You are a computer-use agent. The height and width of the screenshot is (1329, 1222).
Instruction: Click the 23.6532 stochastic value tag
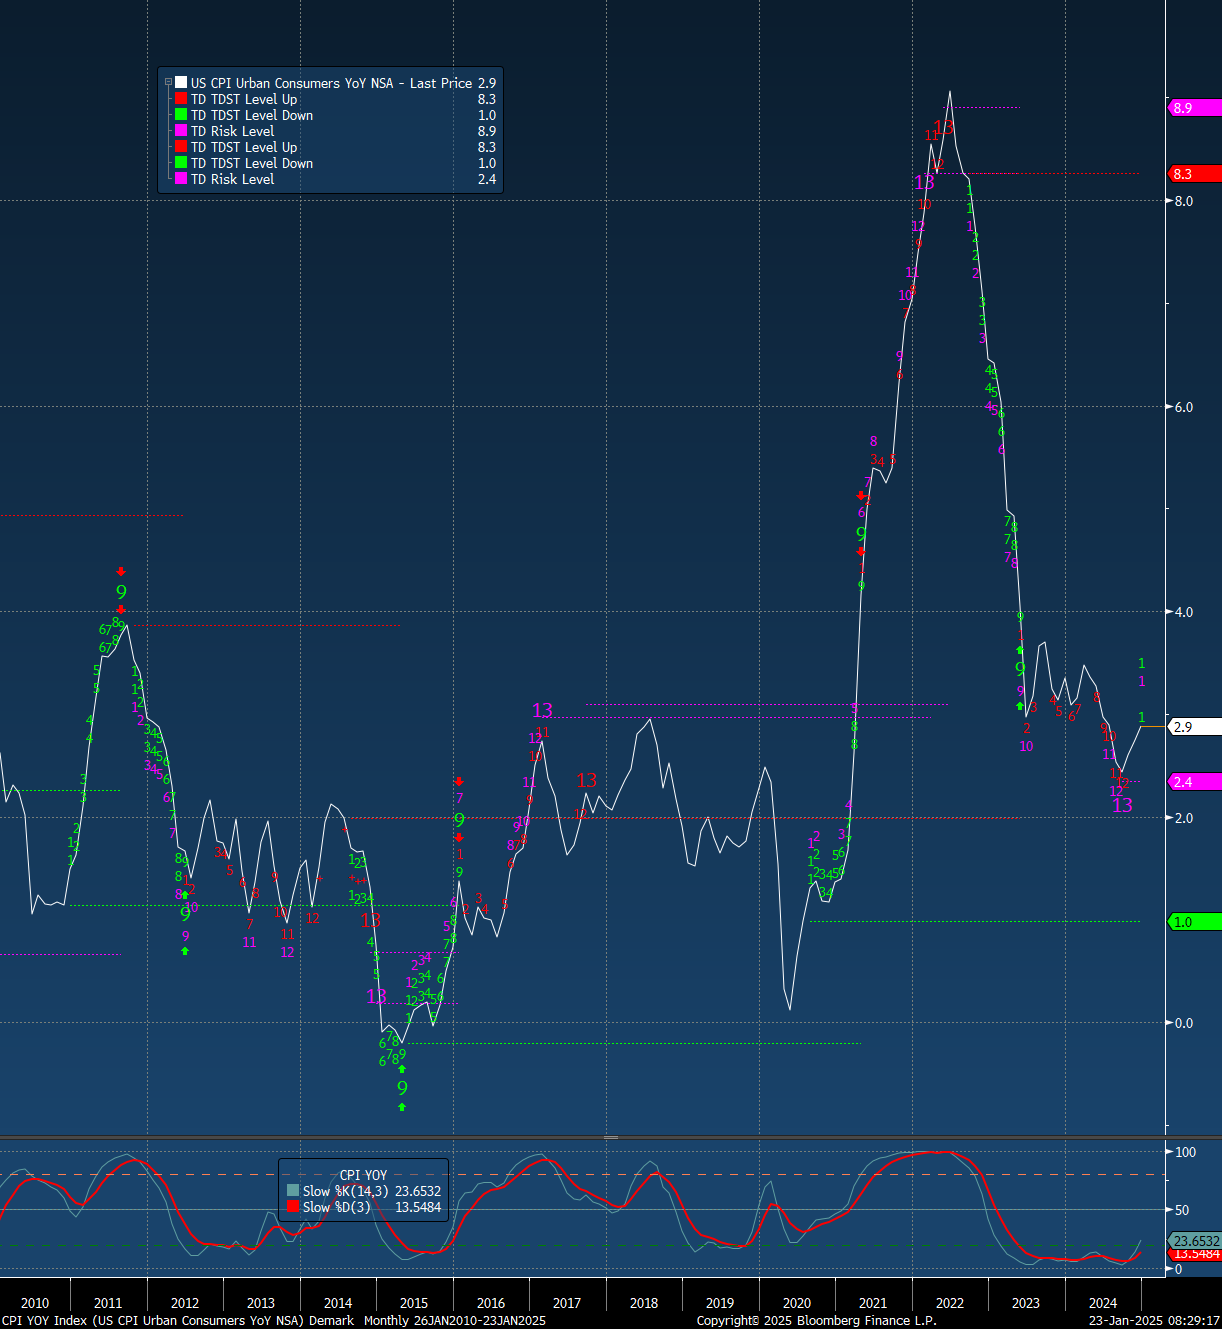(x=1195, y=1241)
